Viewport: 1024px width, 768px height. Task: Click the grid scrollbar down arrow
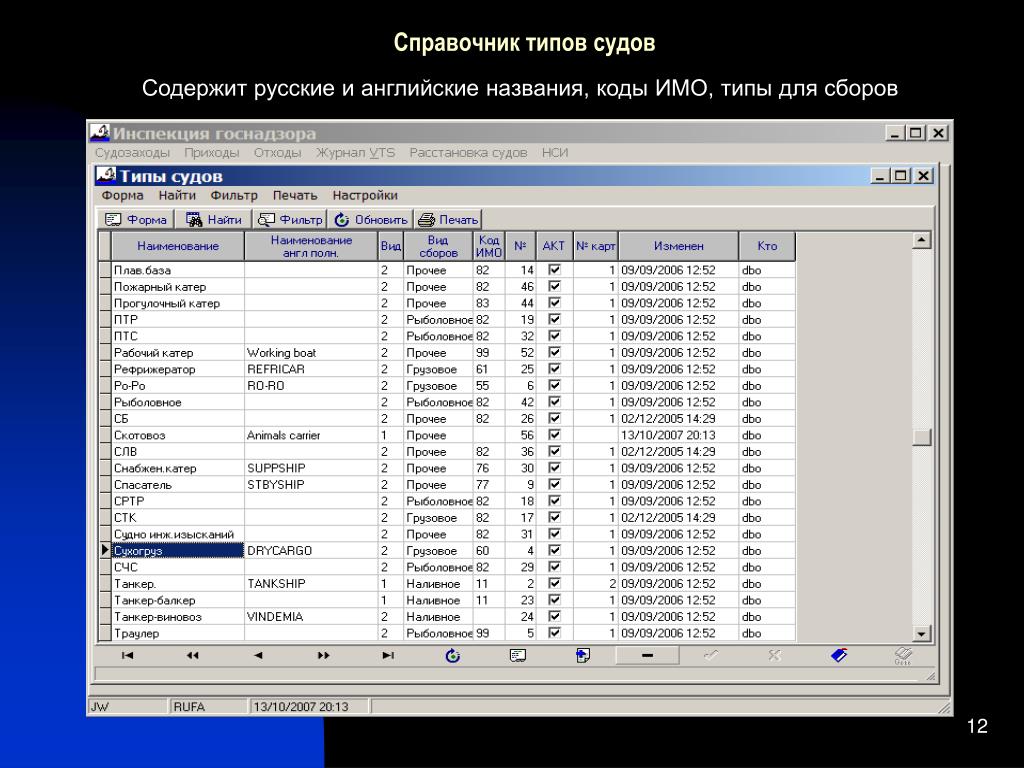tap(921, 633)
